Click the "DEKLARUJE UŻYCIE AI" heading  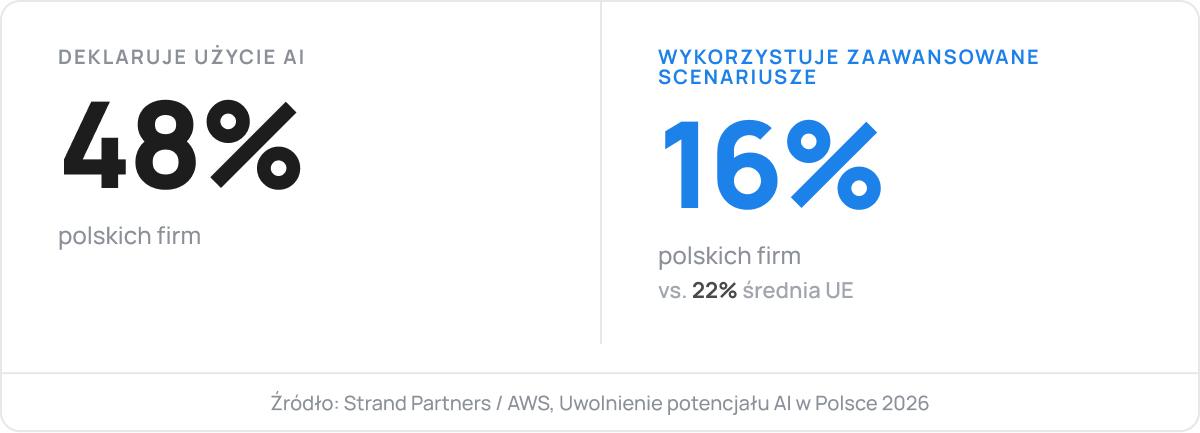pyautogui.click(x=181, y=56)
